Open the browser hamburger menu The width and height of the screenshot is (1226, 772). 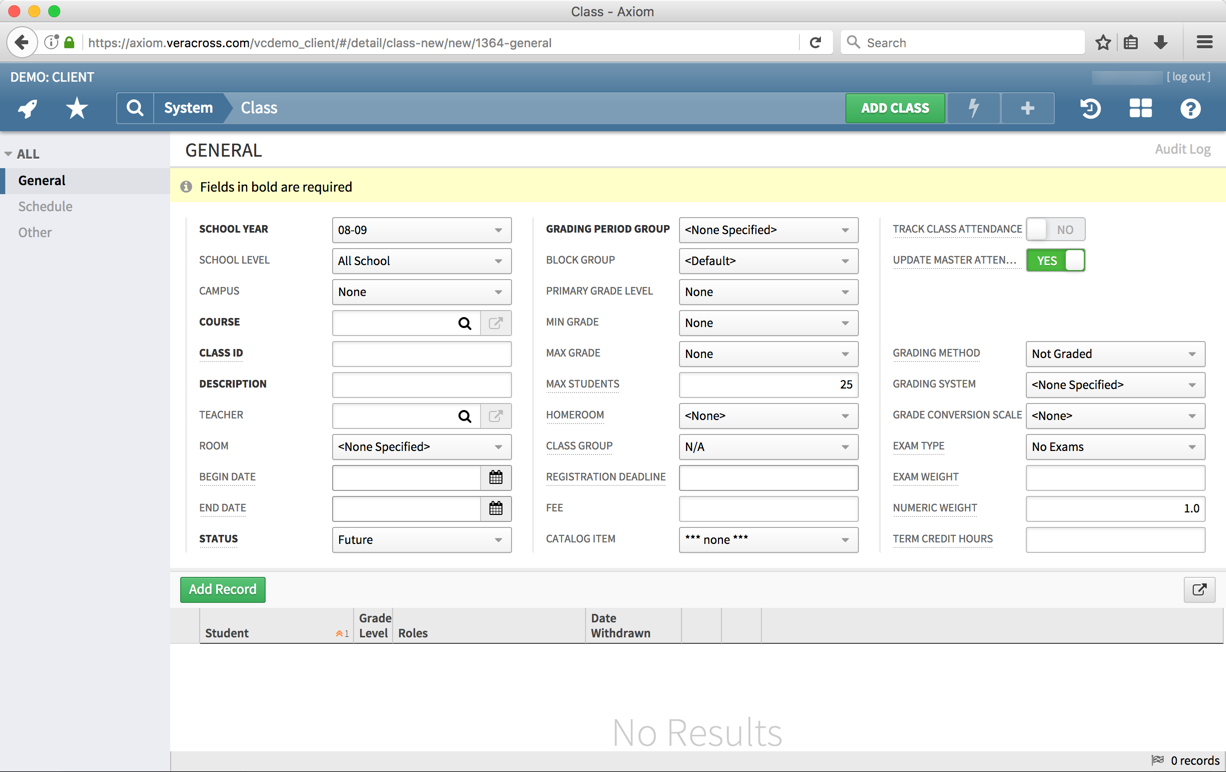[1204, 43]
